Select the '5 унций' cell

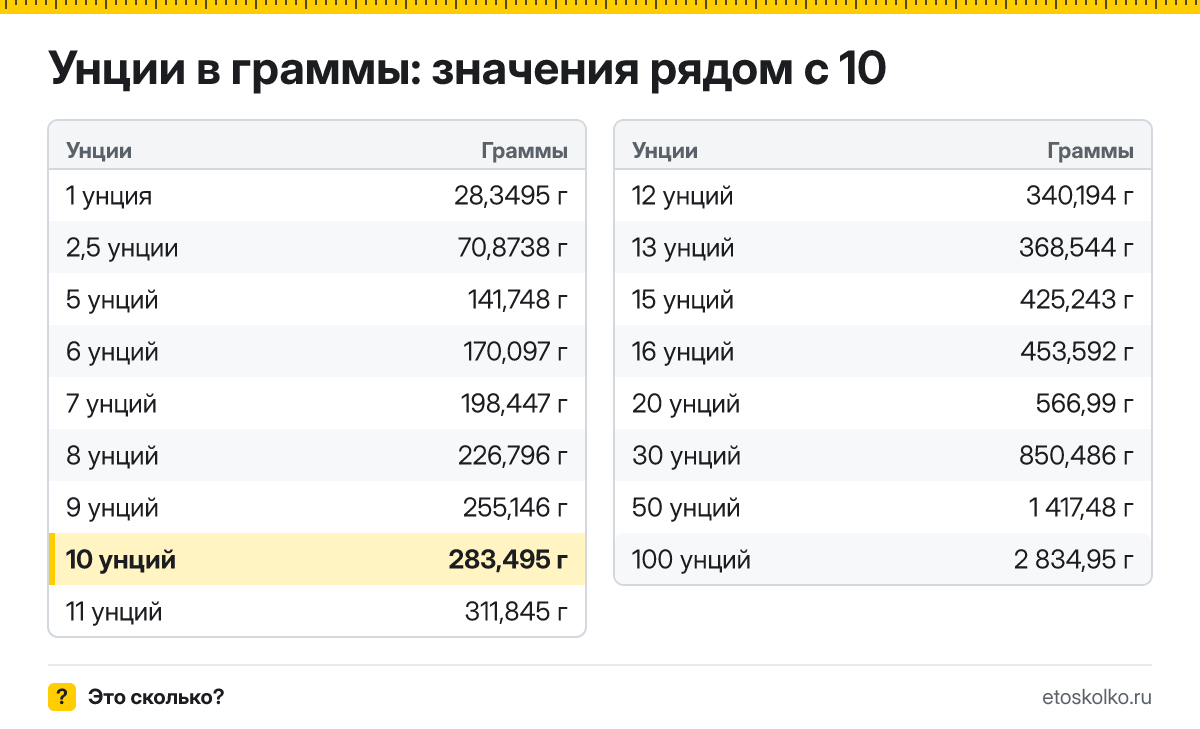(x=112, y=299)
